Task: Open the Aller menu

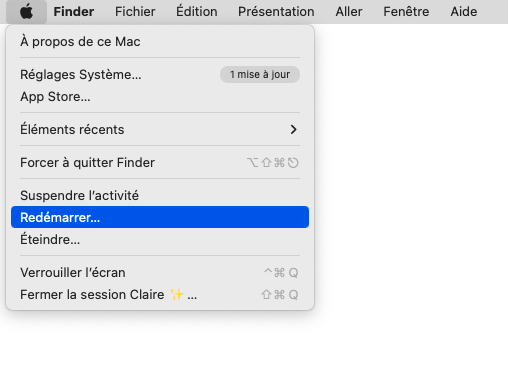Action: tap(349, 12)
